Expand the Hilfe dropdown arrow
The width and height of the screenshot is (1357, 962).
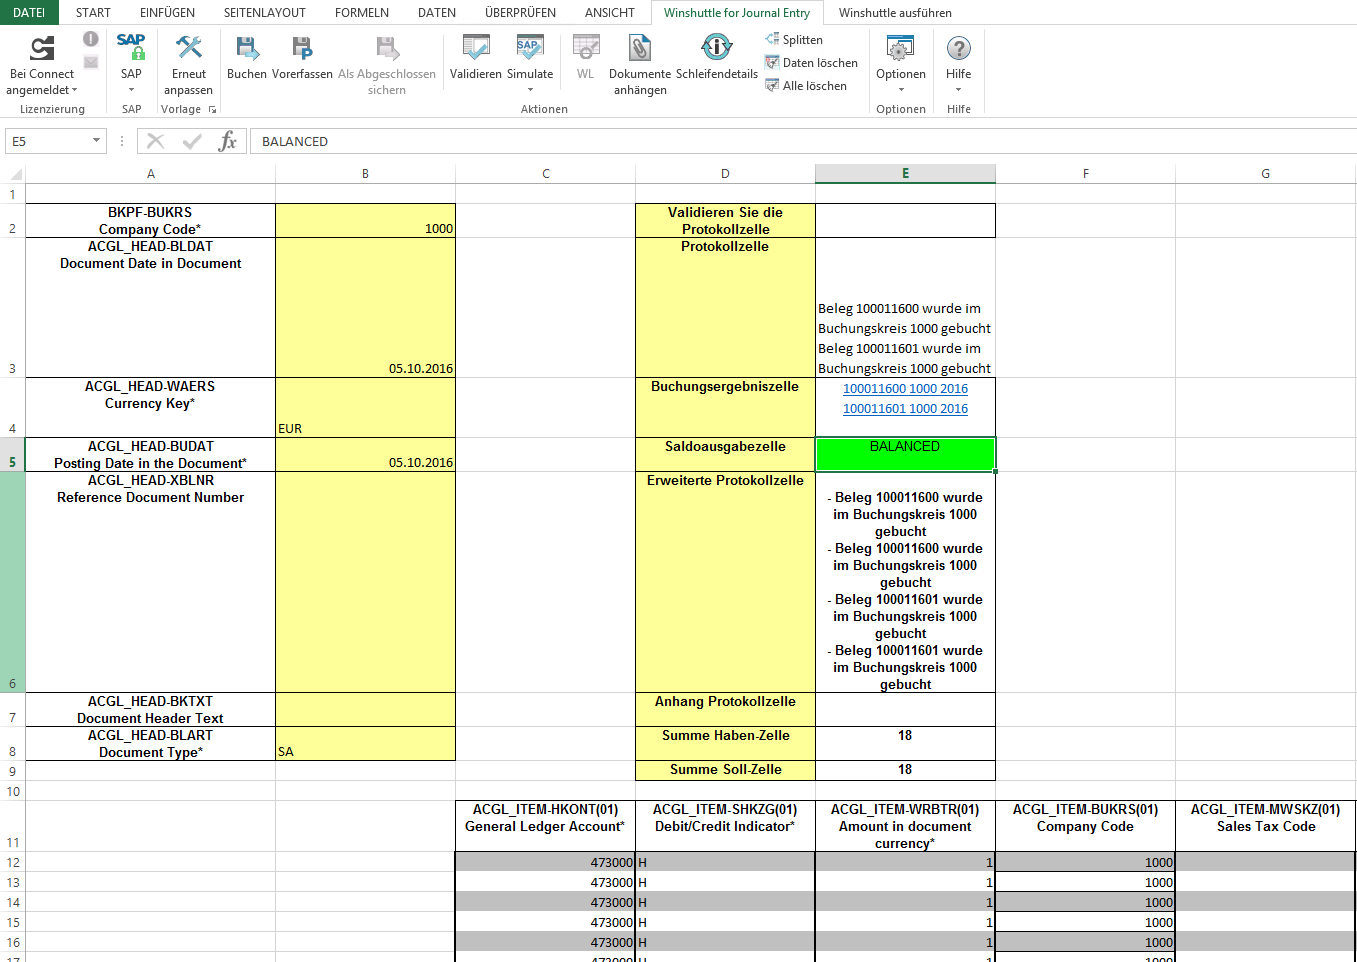959,90
